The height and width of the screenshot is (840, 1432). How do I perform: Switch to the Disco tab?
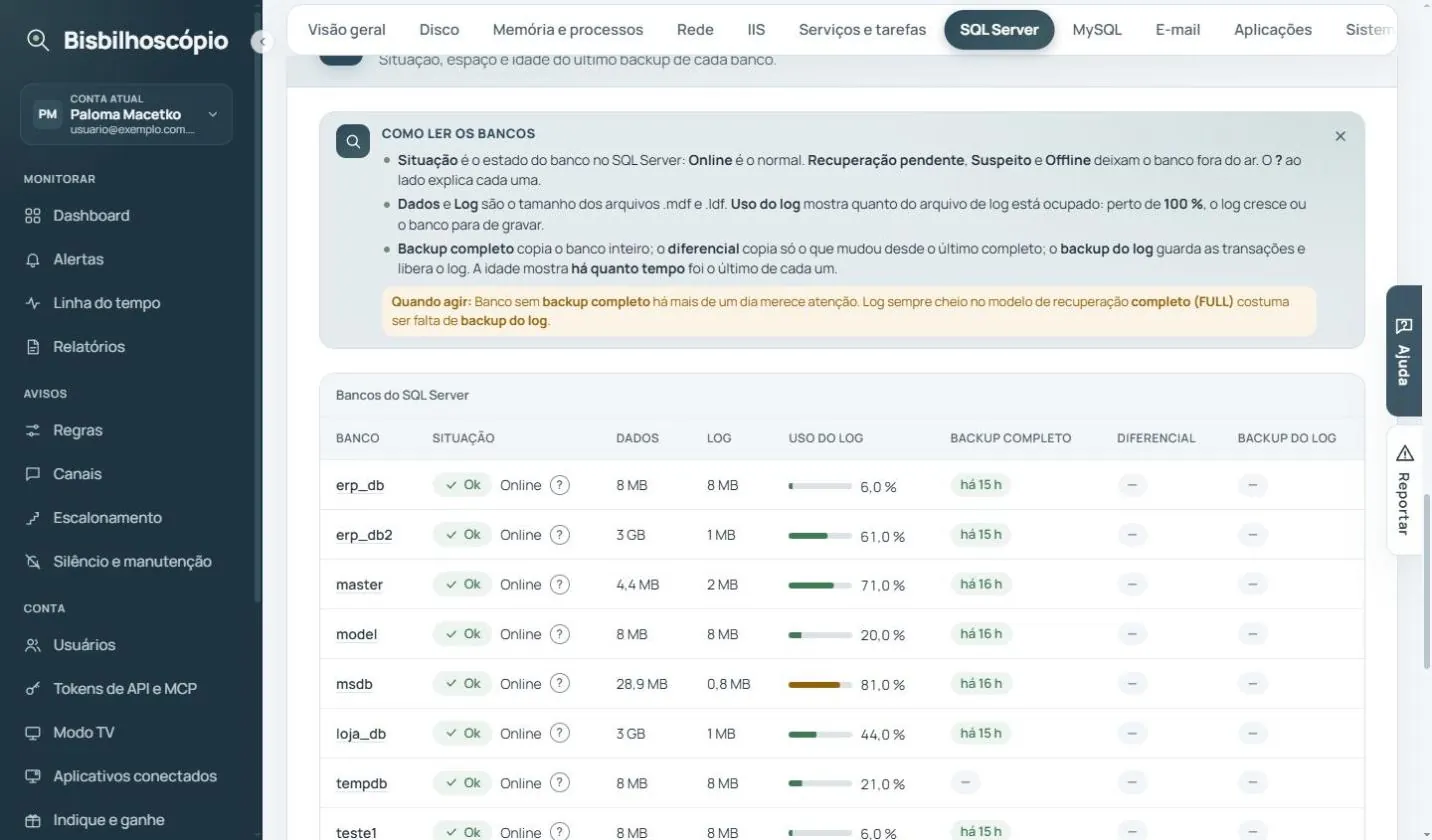click(x=439, y=29)
